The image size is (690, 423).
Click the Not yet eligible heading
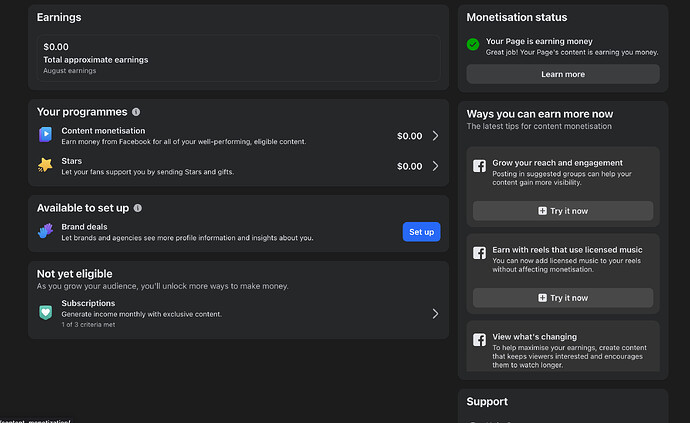click(x=74, y=274)
